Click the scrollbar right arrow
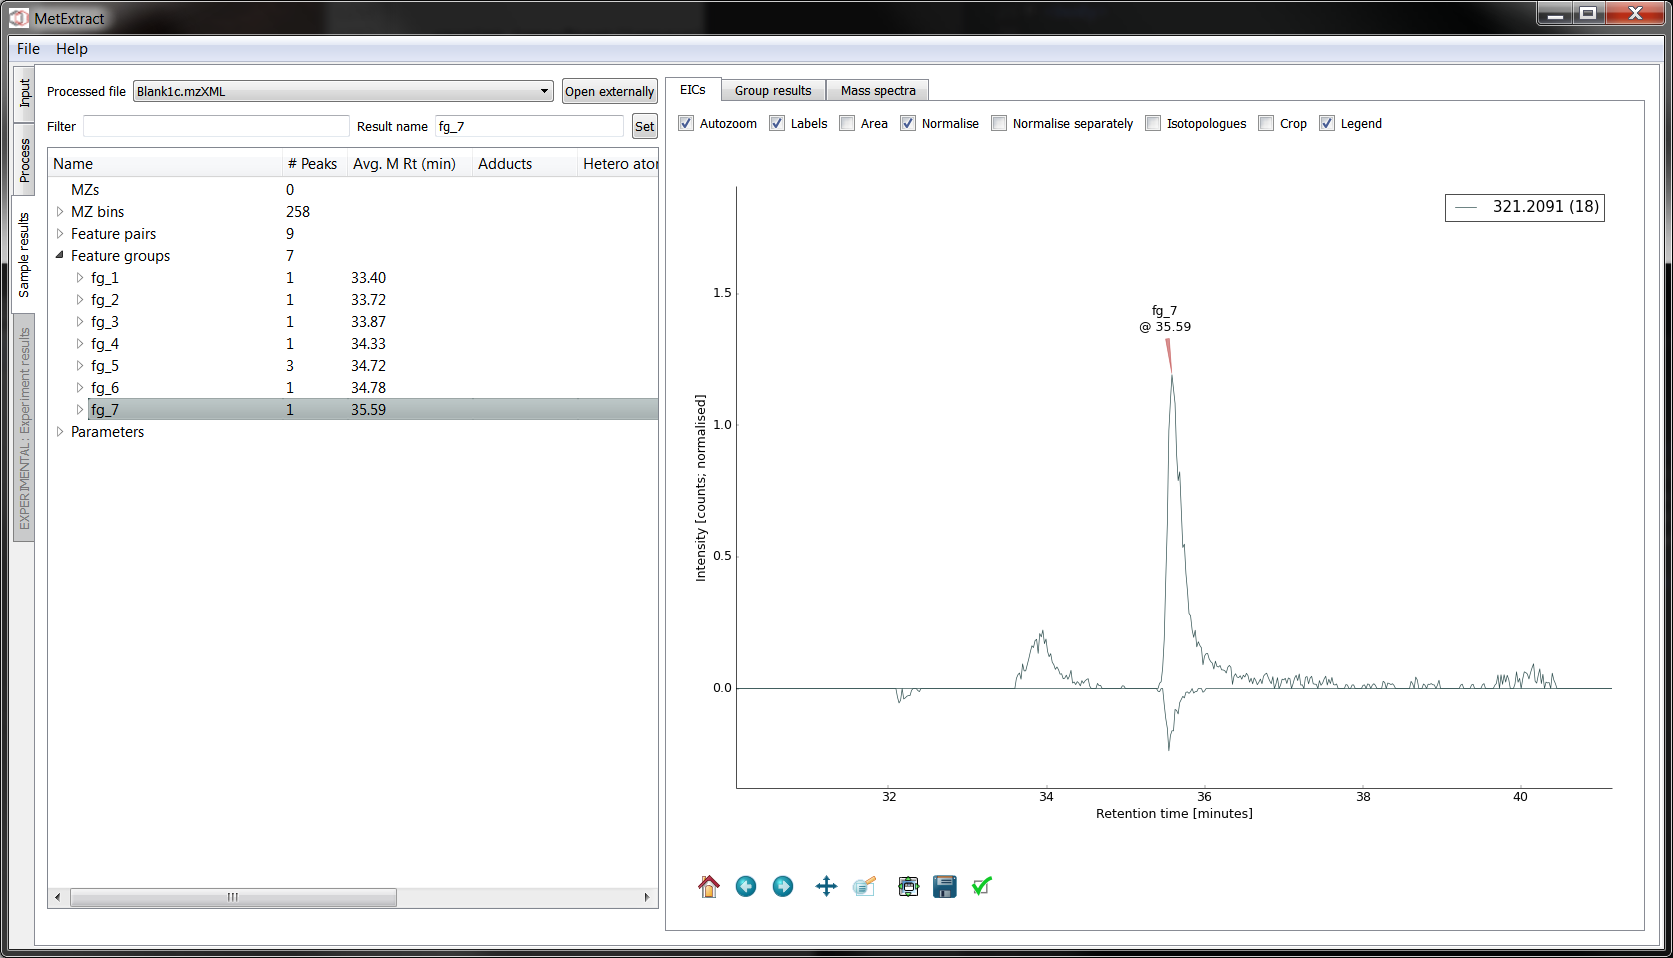 coord(647,897)
